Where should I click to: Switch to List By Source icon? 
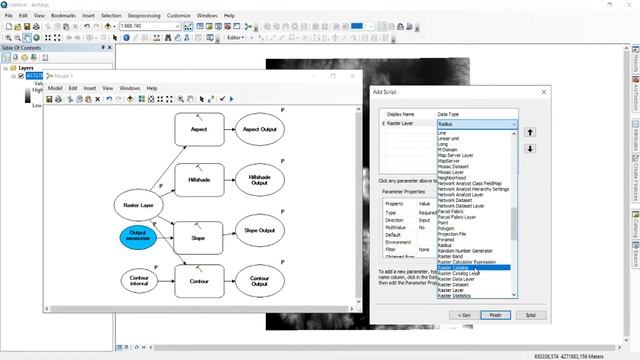(x=16, y=58)
